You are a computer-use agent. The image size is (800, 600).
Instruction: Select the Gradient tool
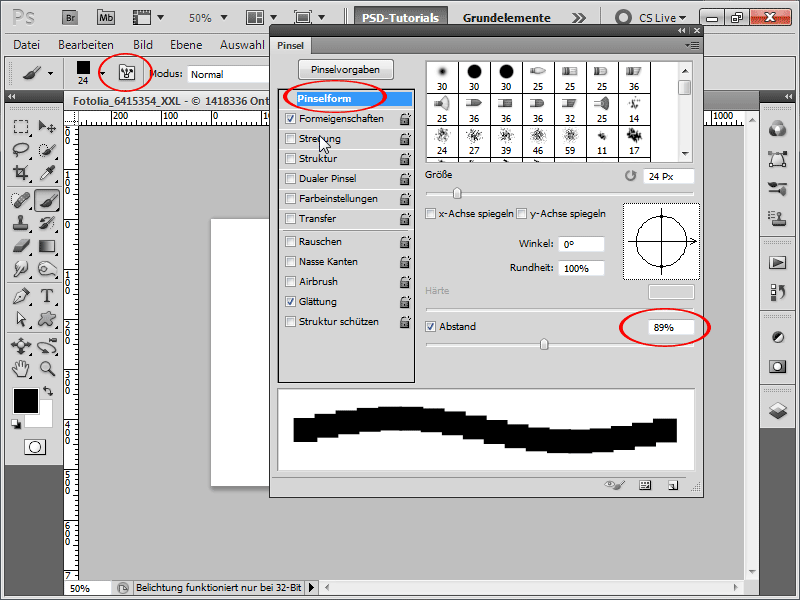[x=47, y=246]
